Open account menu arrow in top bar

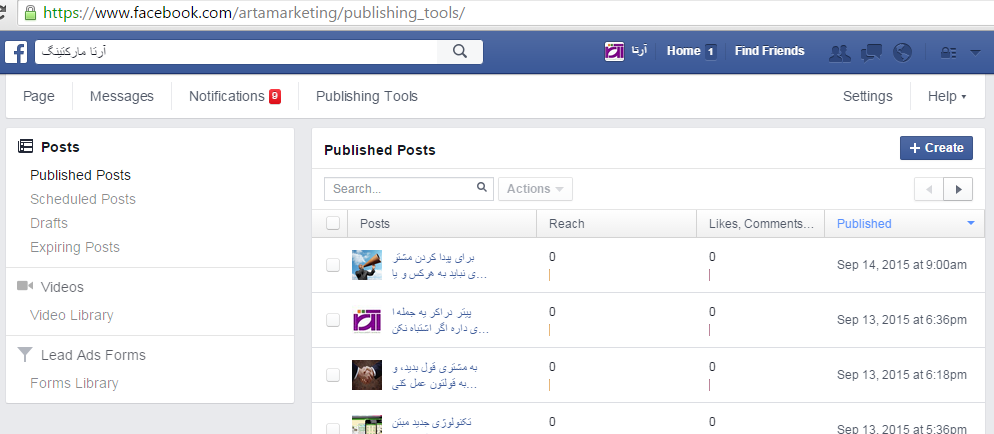coord(976,52)
